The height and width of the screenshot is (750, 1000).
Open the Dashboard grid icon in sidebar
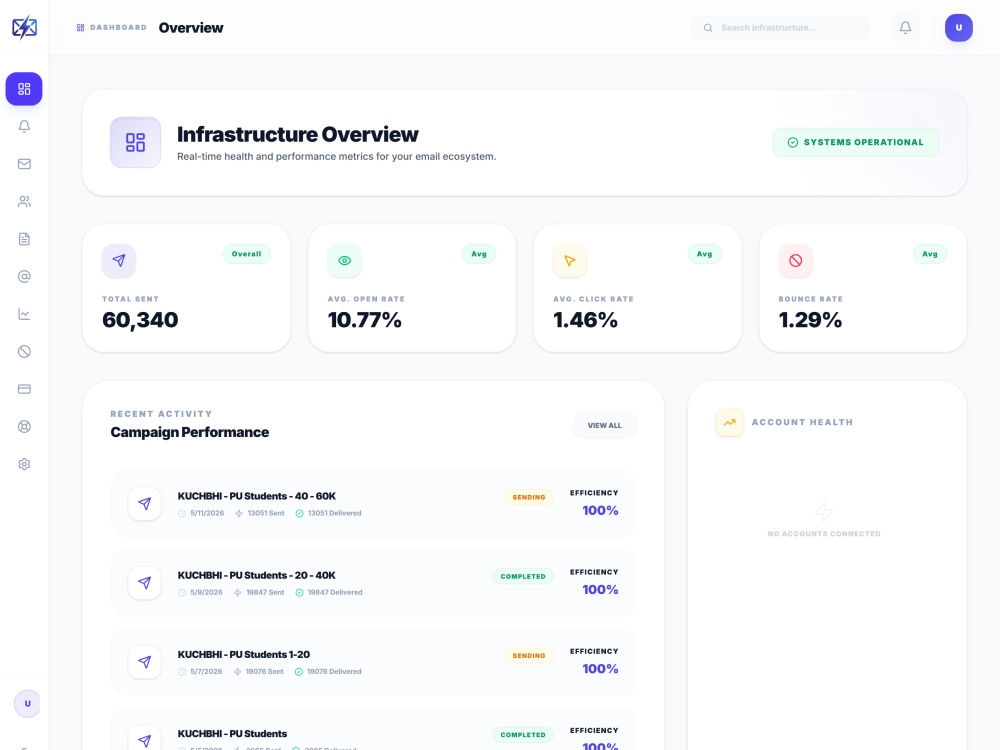[24, 89]
